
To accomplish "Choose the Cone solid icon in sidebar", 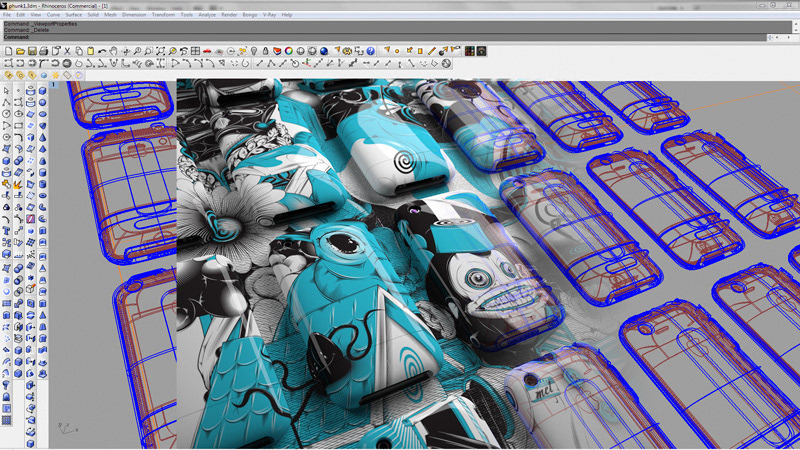I will tap(43, 137).
